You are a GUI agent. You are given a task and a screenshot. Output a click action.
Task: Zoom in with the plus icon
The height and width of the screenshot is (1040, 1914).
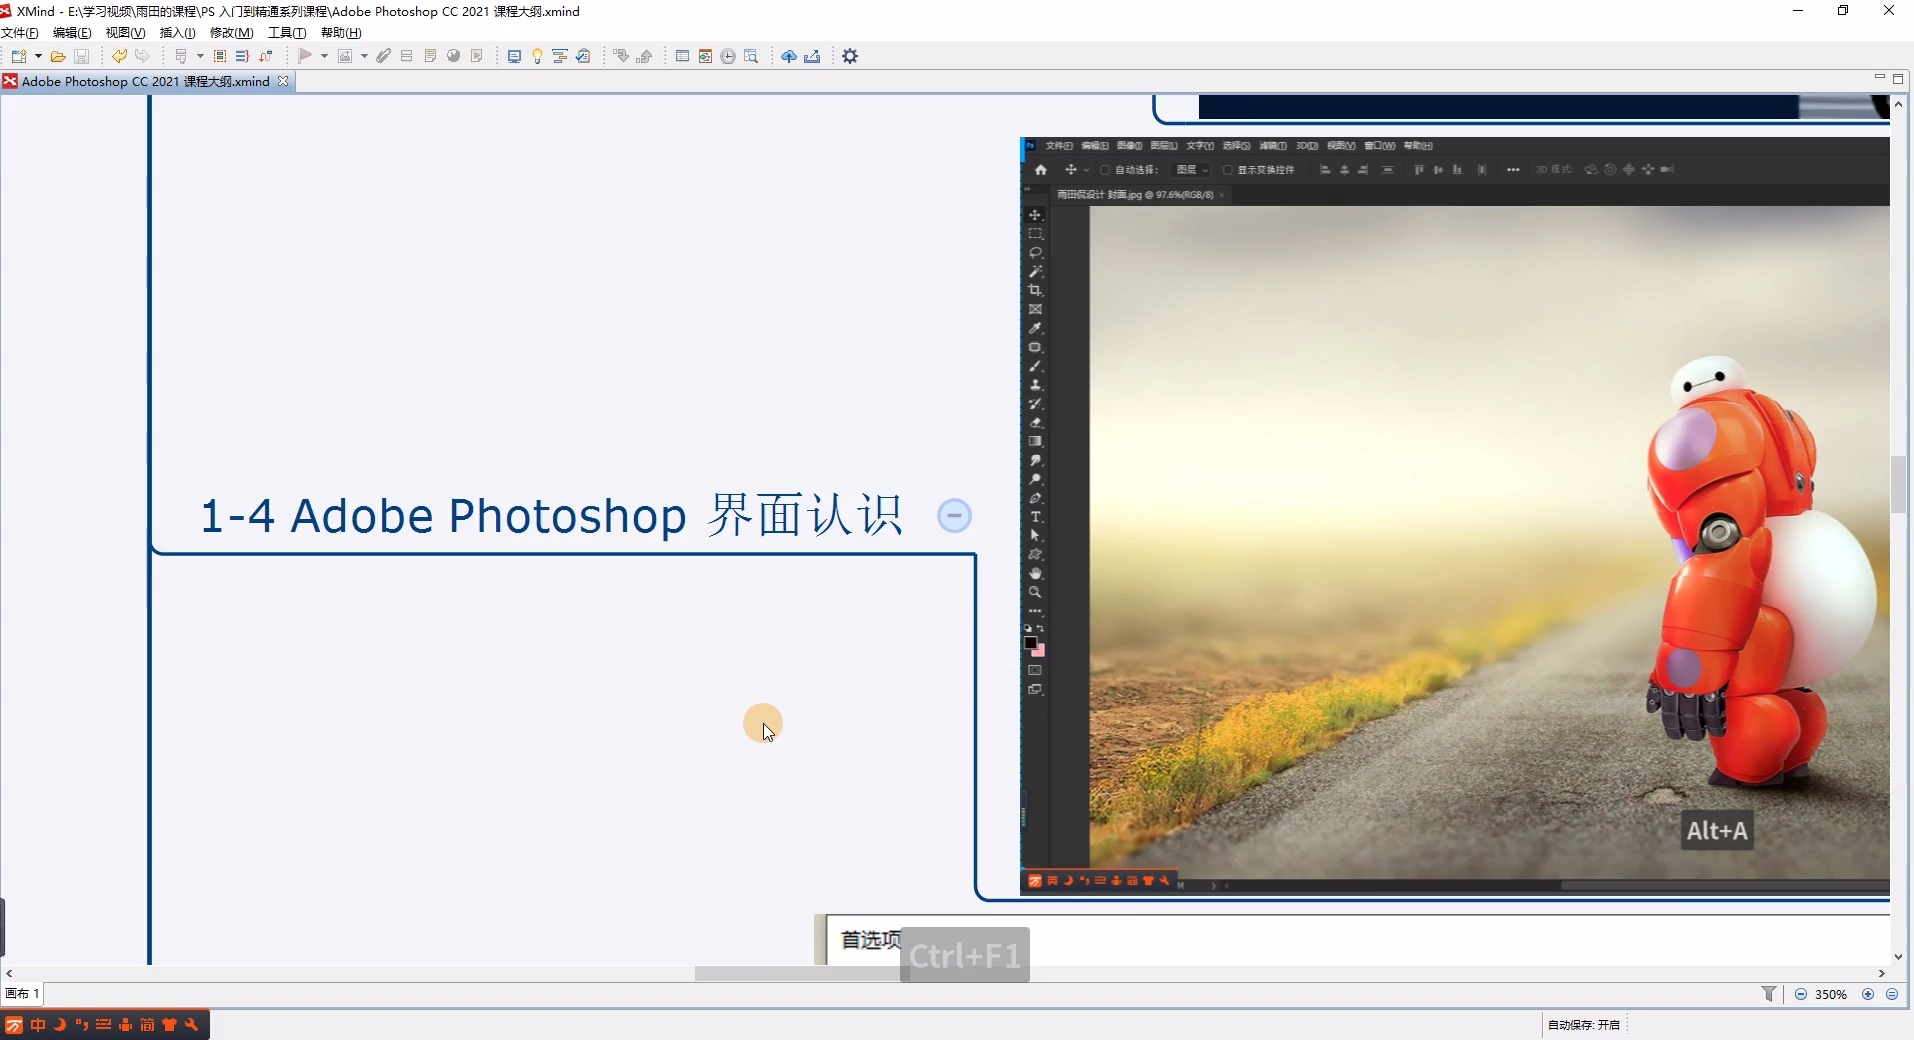point(1868,994)
